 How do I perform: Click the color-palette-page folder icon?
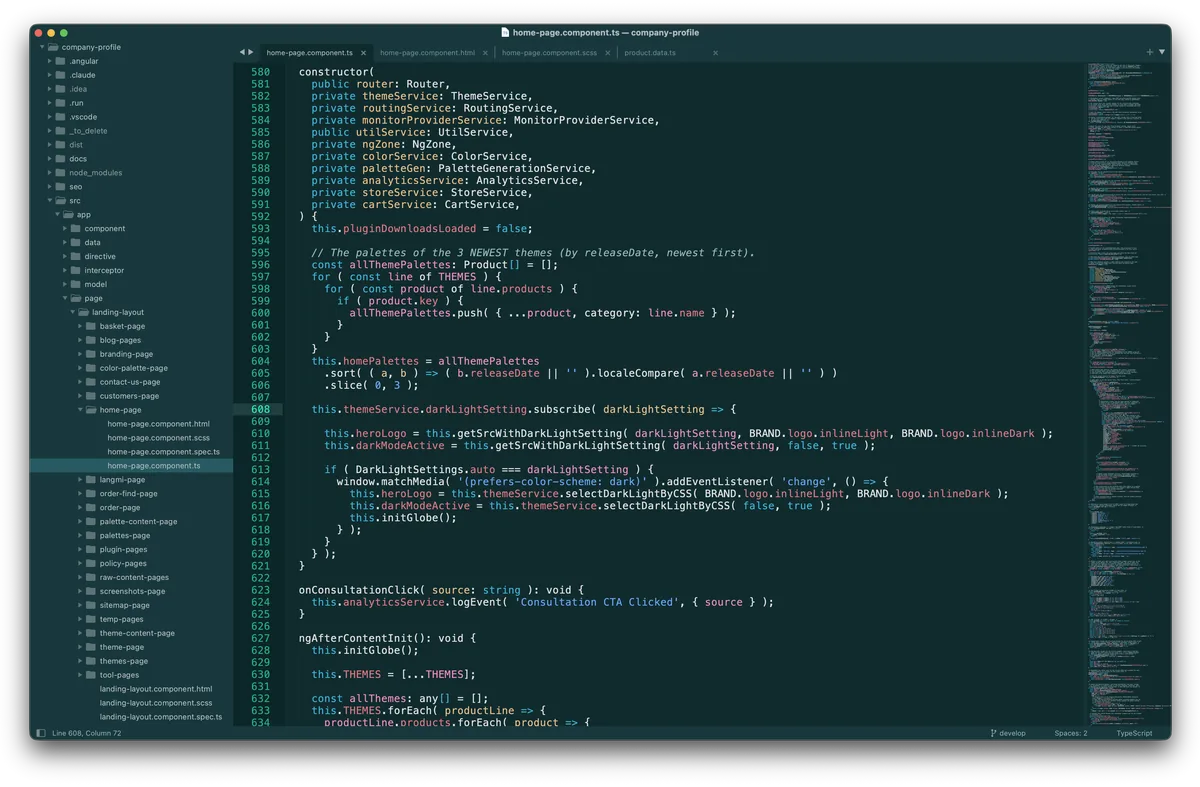click(91, 368)
